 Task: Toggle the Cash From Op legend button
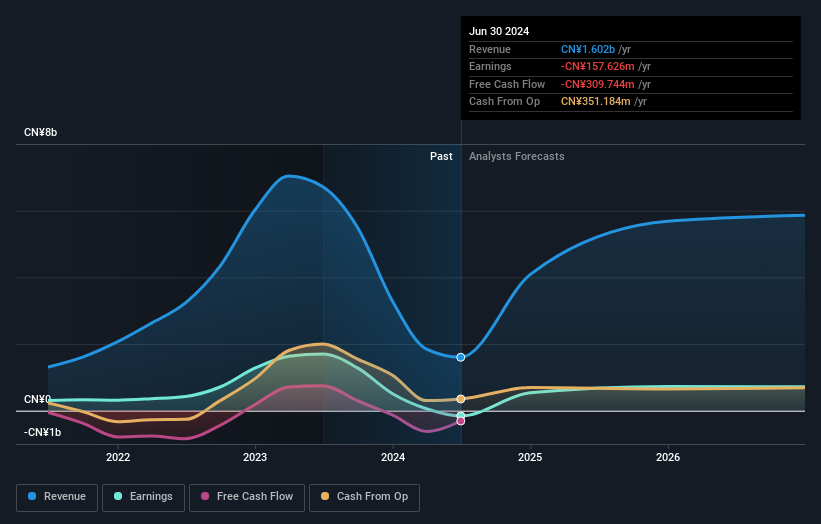pos(364,497)
